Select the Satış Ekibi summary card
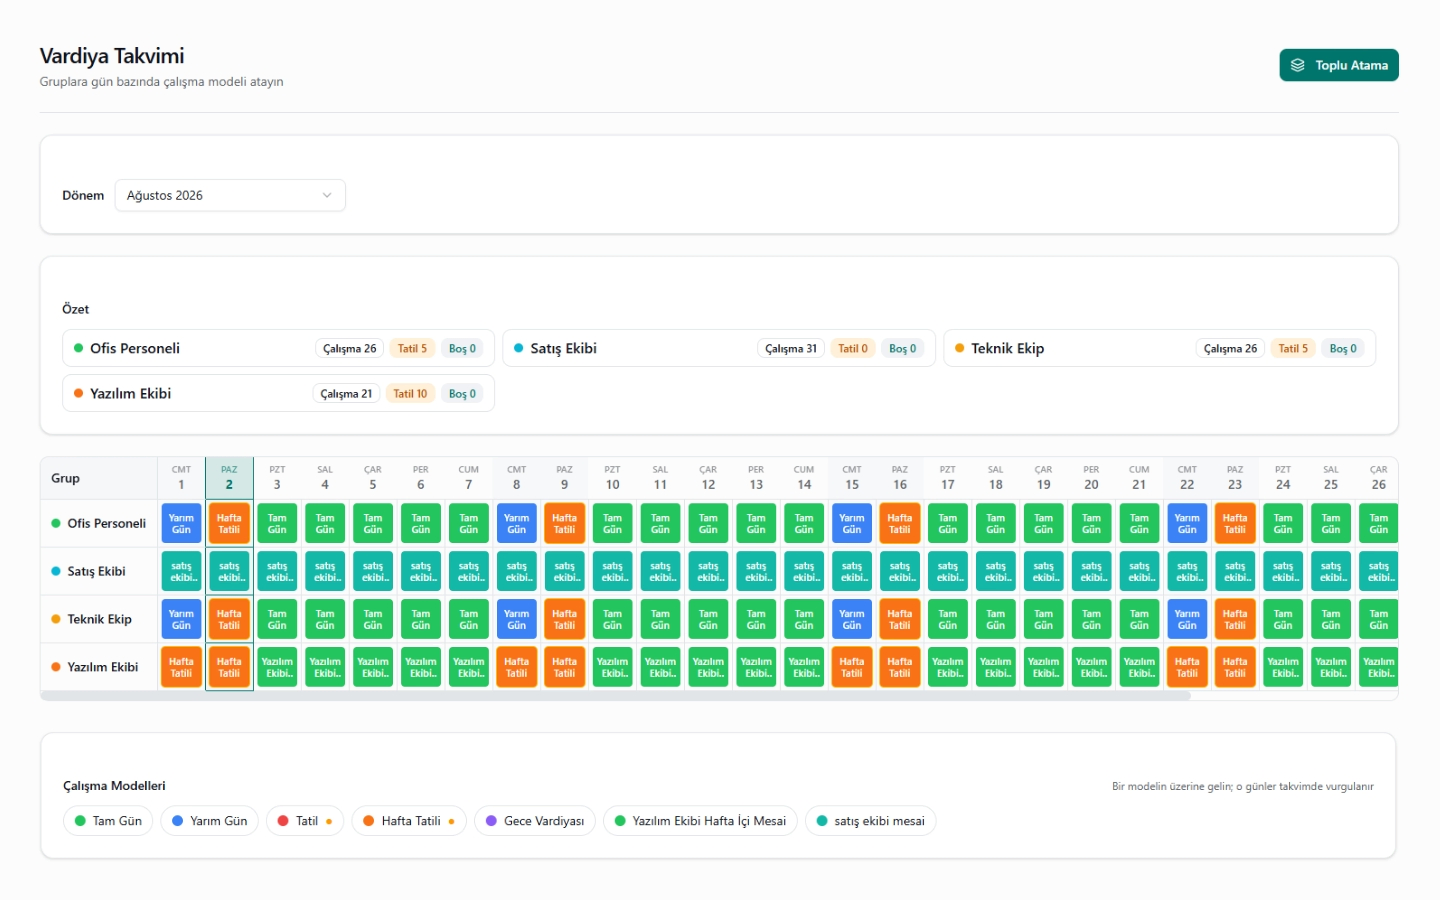 (x=718, y=348)
